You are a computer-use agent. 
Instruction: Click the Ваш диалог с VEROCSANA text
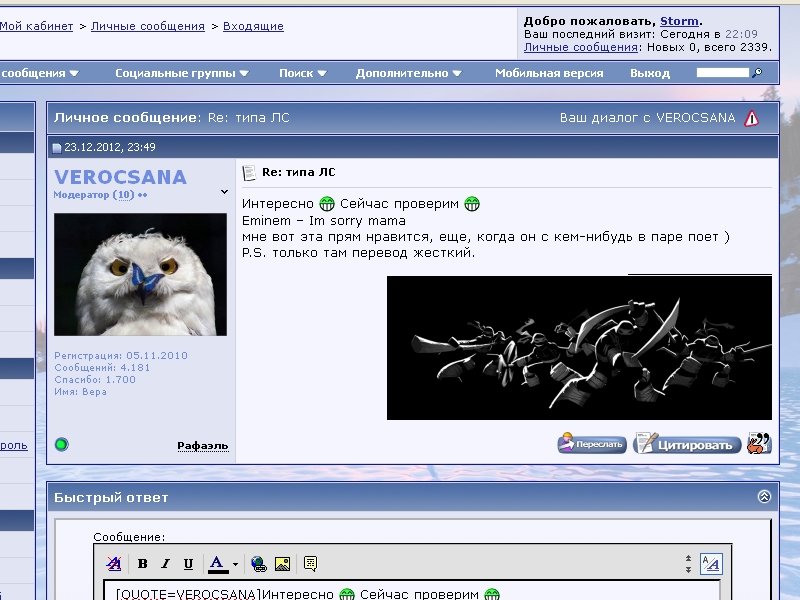click(x=647, y=118)
